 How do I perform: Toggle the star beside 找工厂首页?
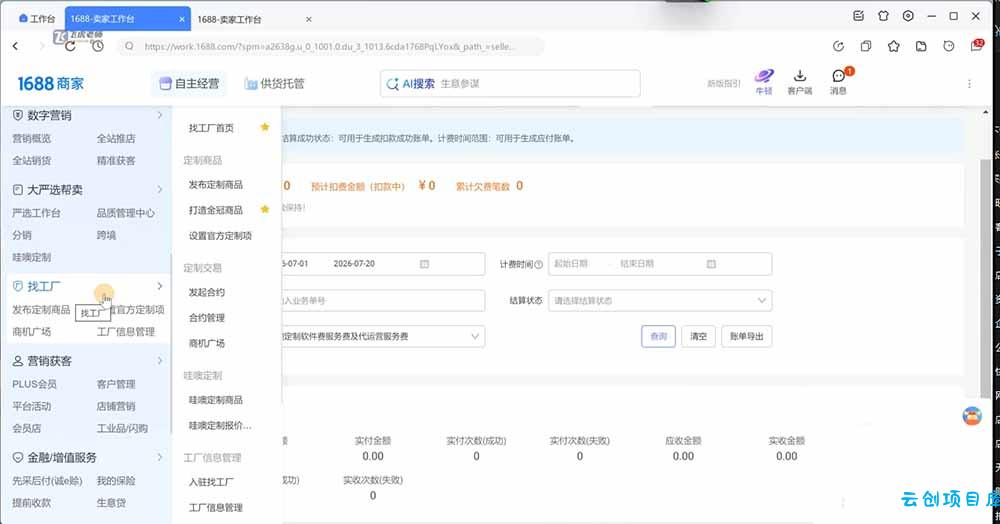pos(265,127)
